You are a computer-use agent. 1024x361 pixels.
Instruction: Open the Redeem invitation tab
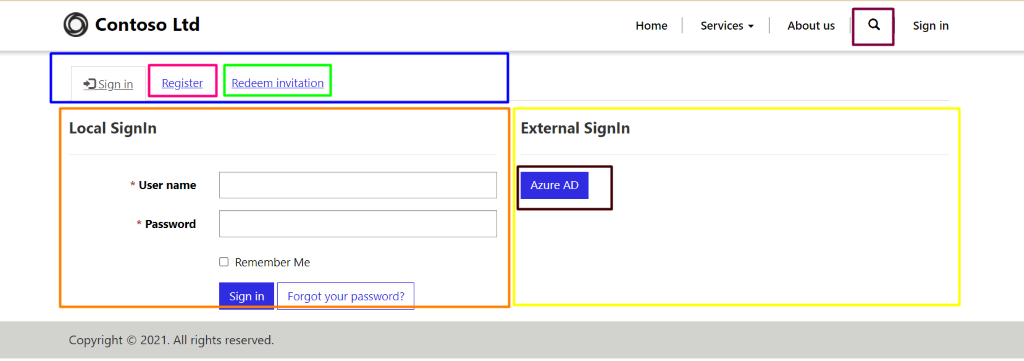coord(278,83)
